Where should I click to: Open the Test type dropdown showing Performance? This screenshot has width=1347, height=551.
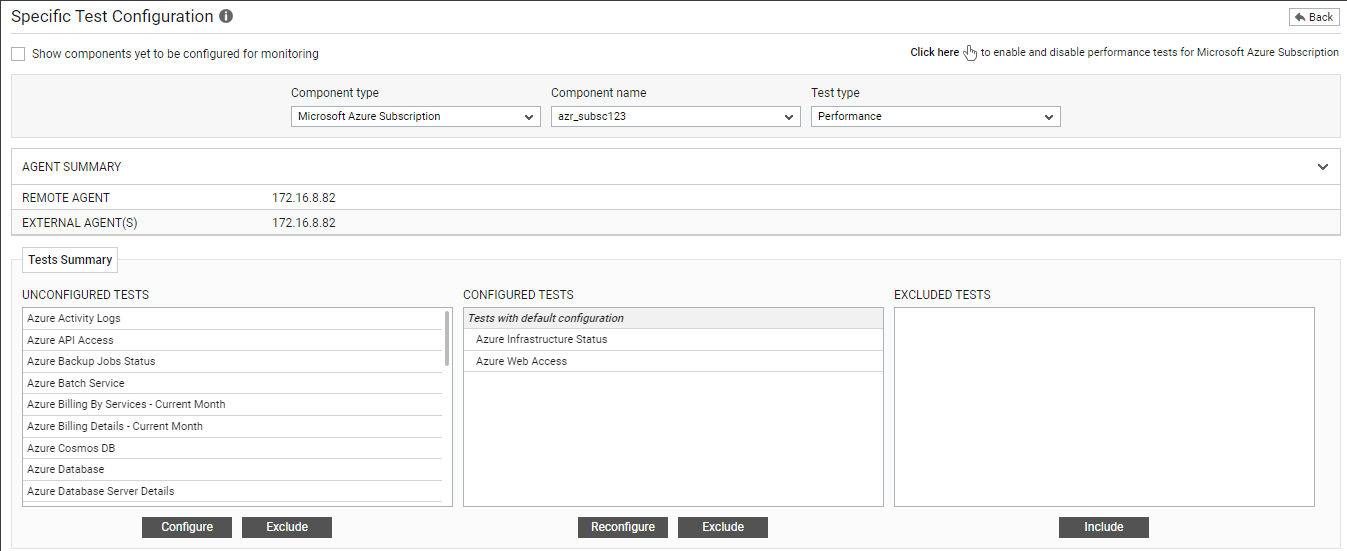click(936, 117)
